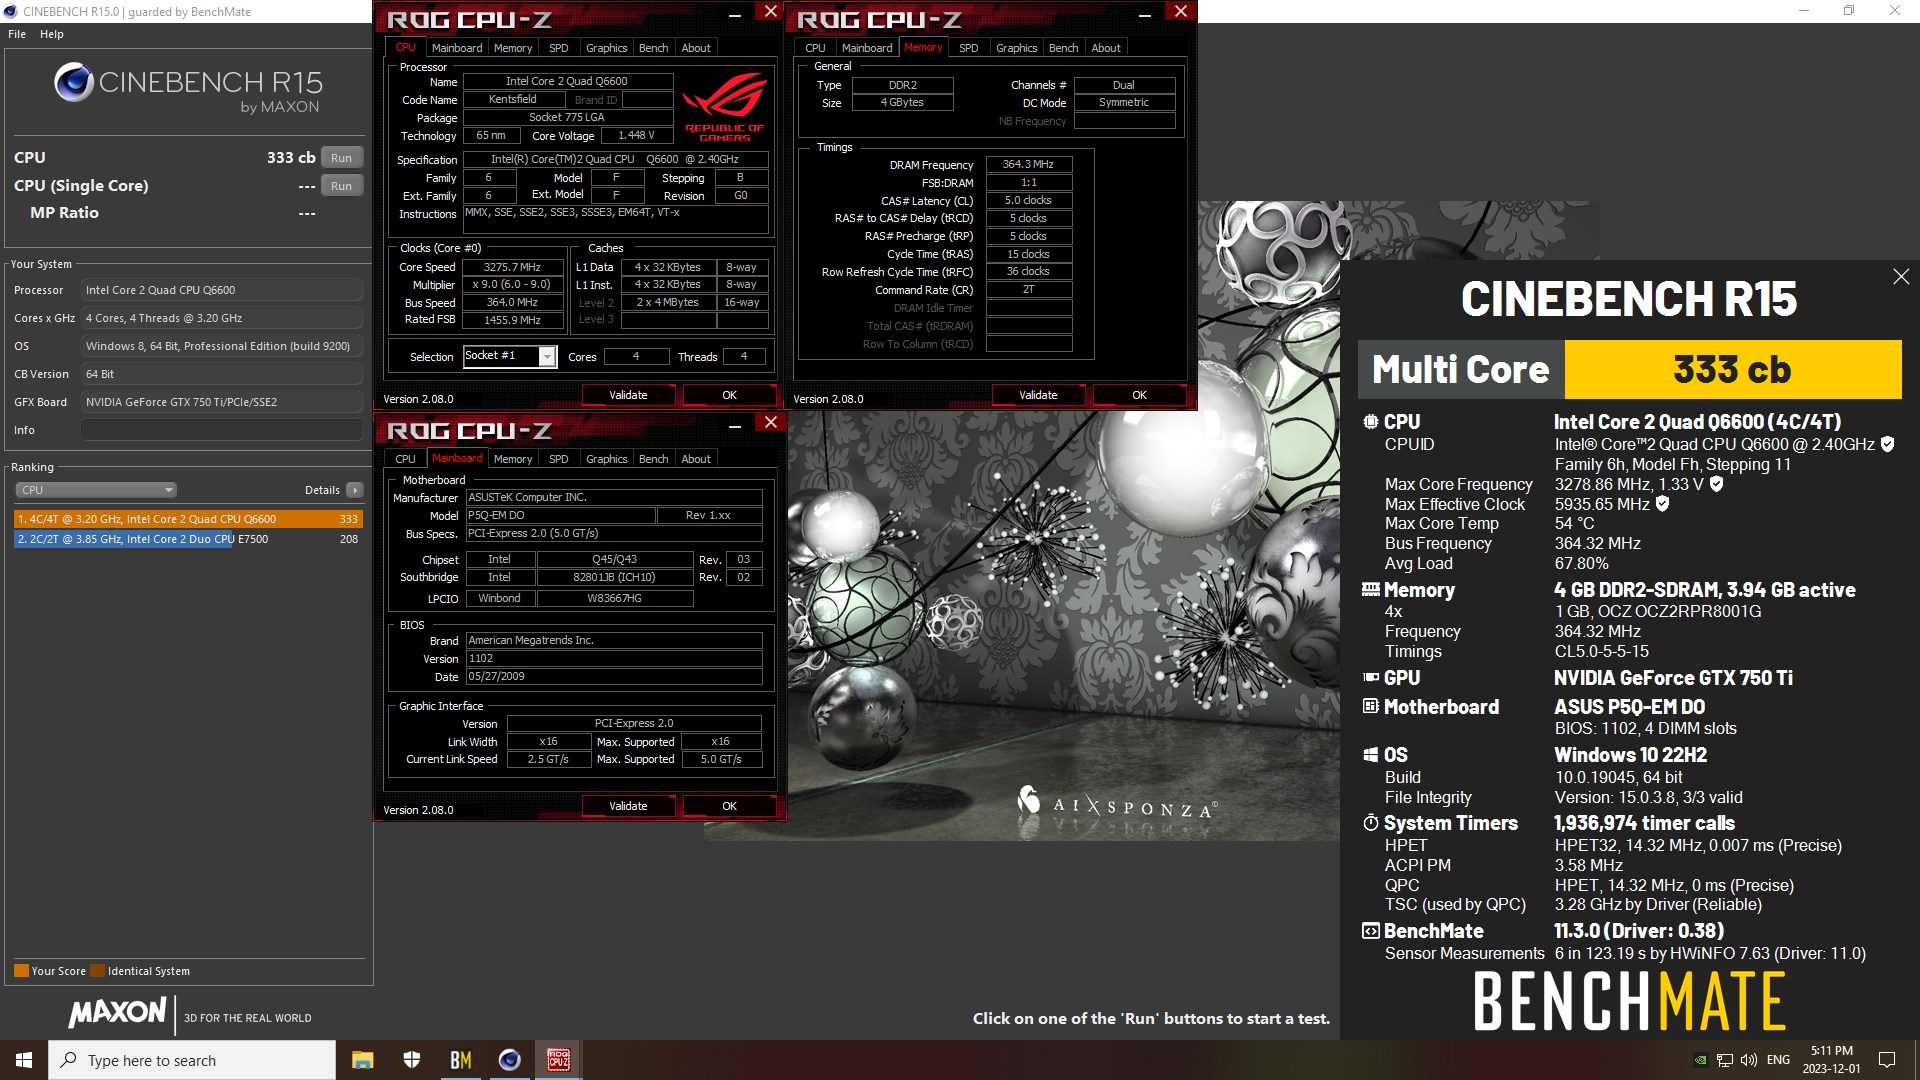Click the Core Voltage 1.448 V value
Screen dimensions: 1920x1080
pos(636,135)
